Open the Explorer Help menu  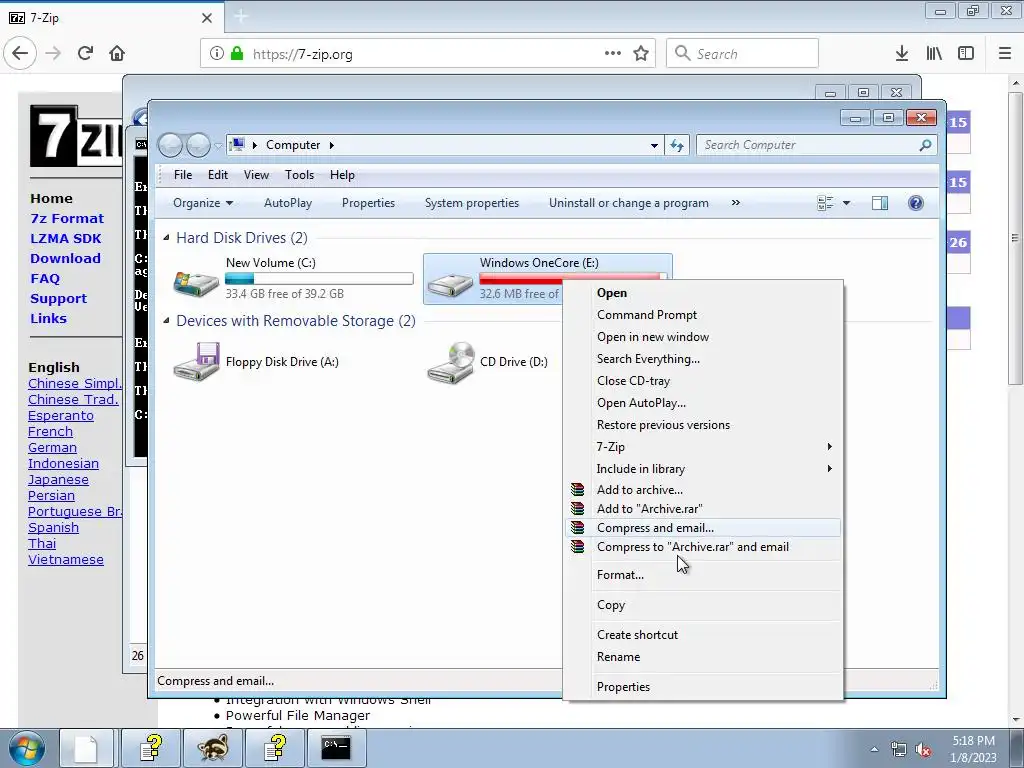[342, 175]
